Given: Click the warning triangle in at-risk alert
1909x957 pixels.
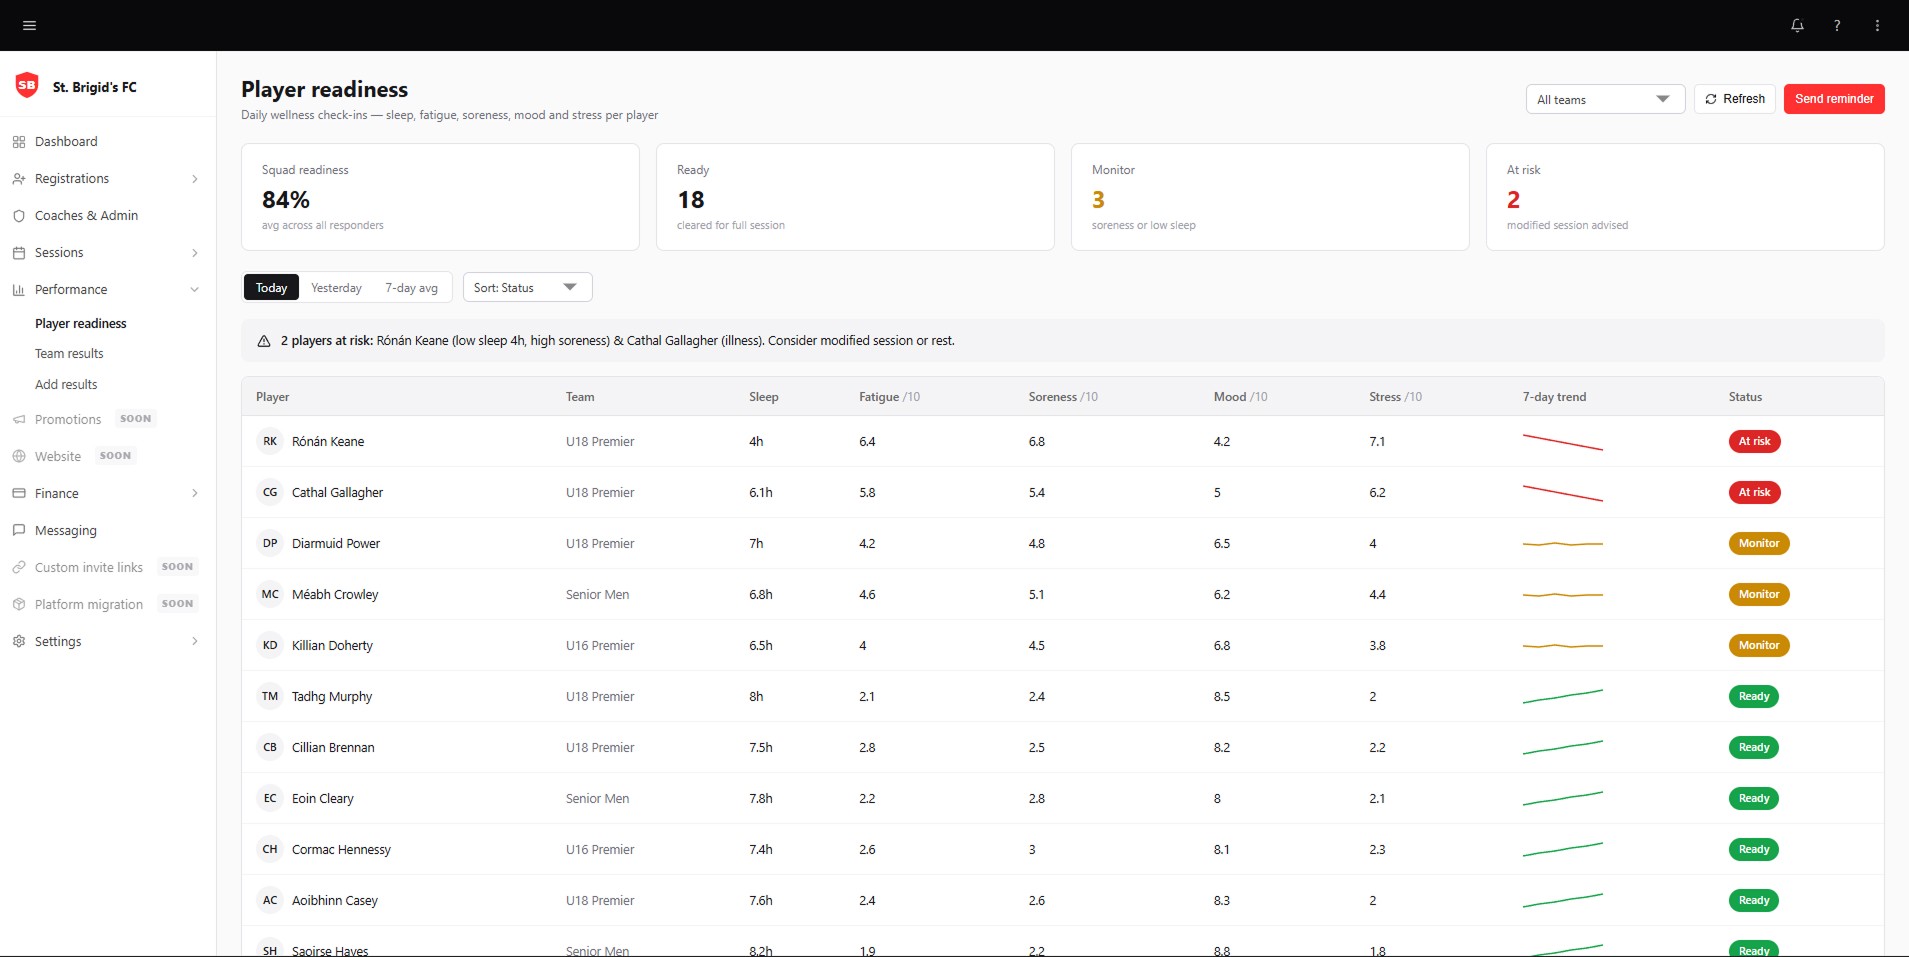Looking at the screenshot, I should coord(264,341).
